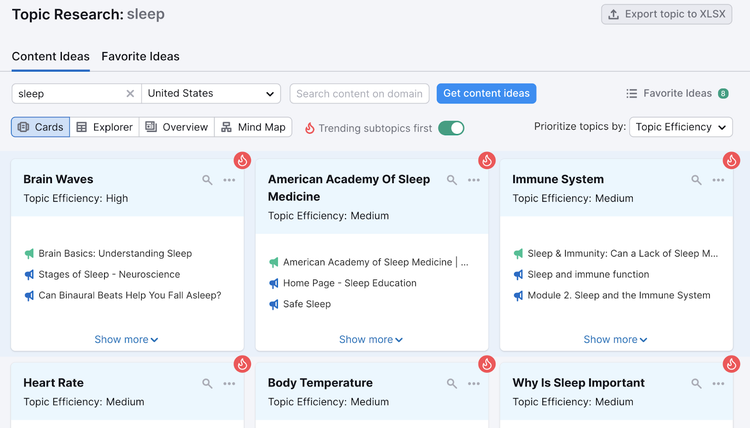The height and width of the screenshot is (428, 750).
Task: Click search icon on Why Is Sleep Important card
Action: (x=696, y=384)
